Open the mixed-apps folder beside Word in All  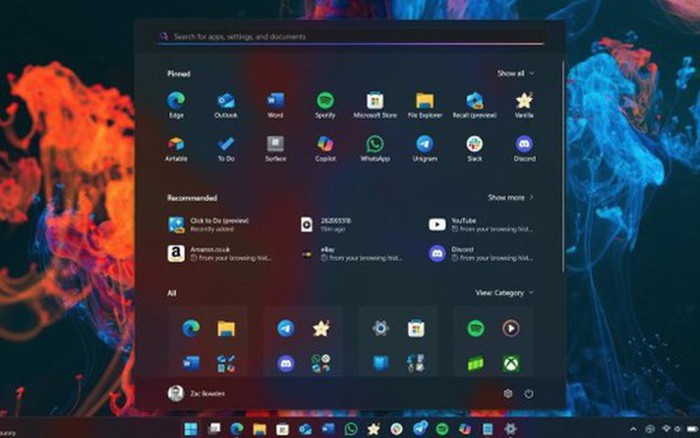[226, 364]
